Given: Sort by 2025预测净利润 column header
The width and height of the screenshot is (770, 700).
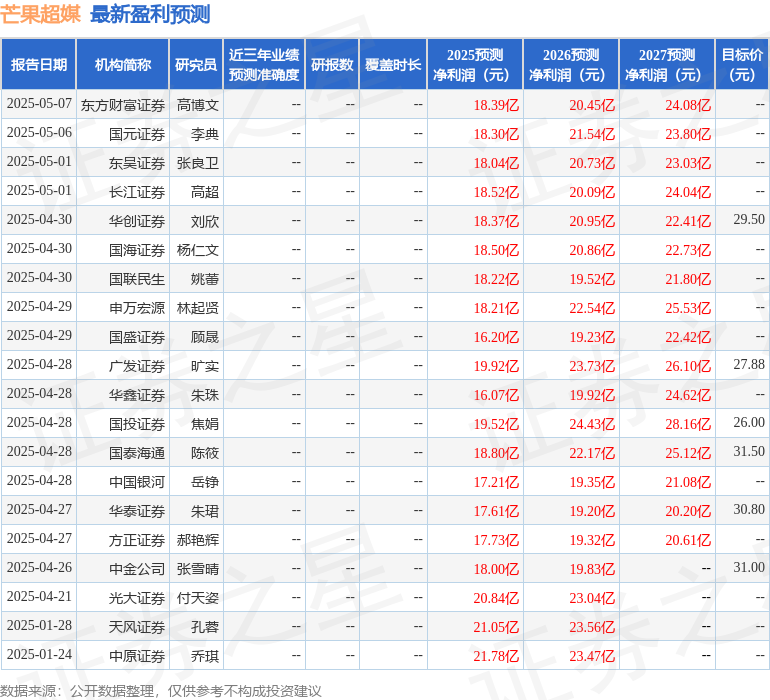Looking at the screenshot, I should (475, 65).
